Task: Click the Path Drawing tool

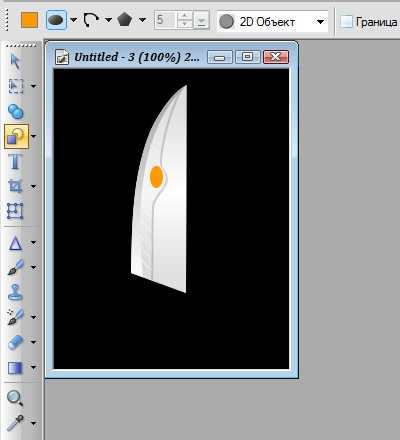Action: [15, 243]
